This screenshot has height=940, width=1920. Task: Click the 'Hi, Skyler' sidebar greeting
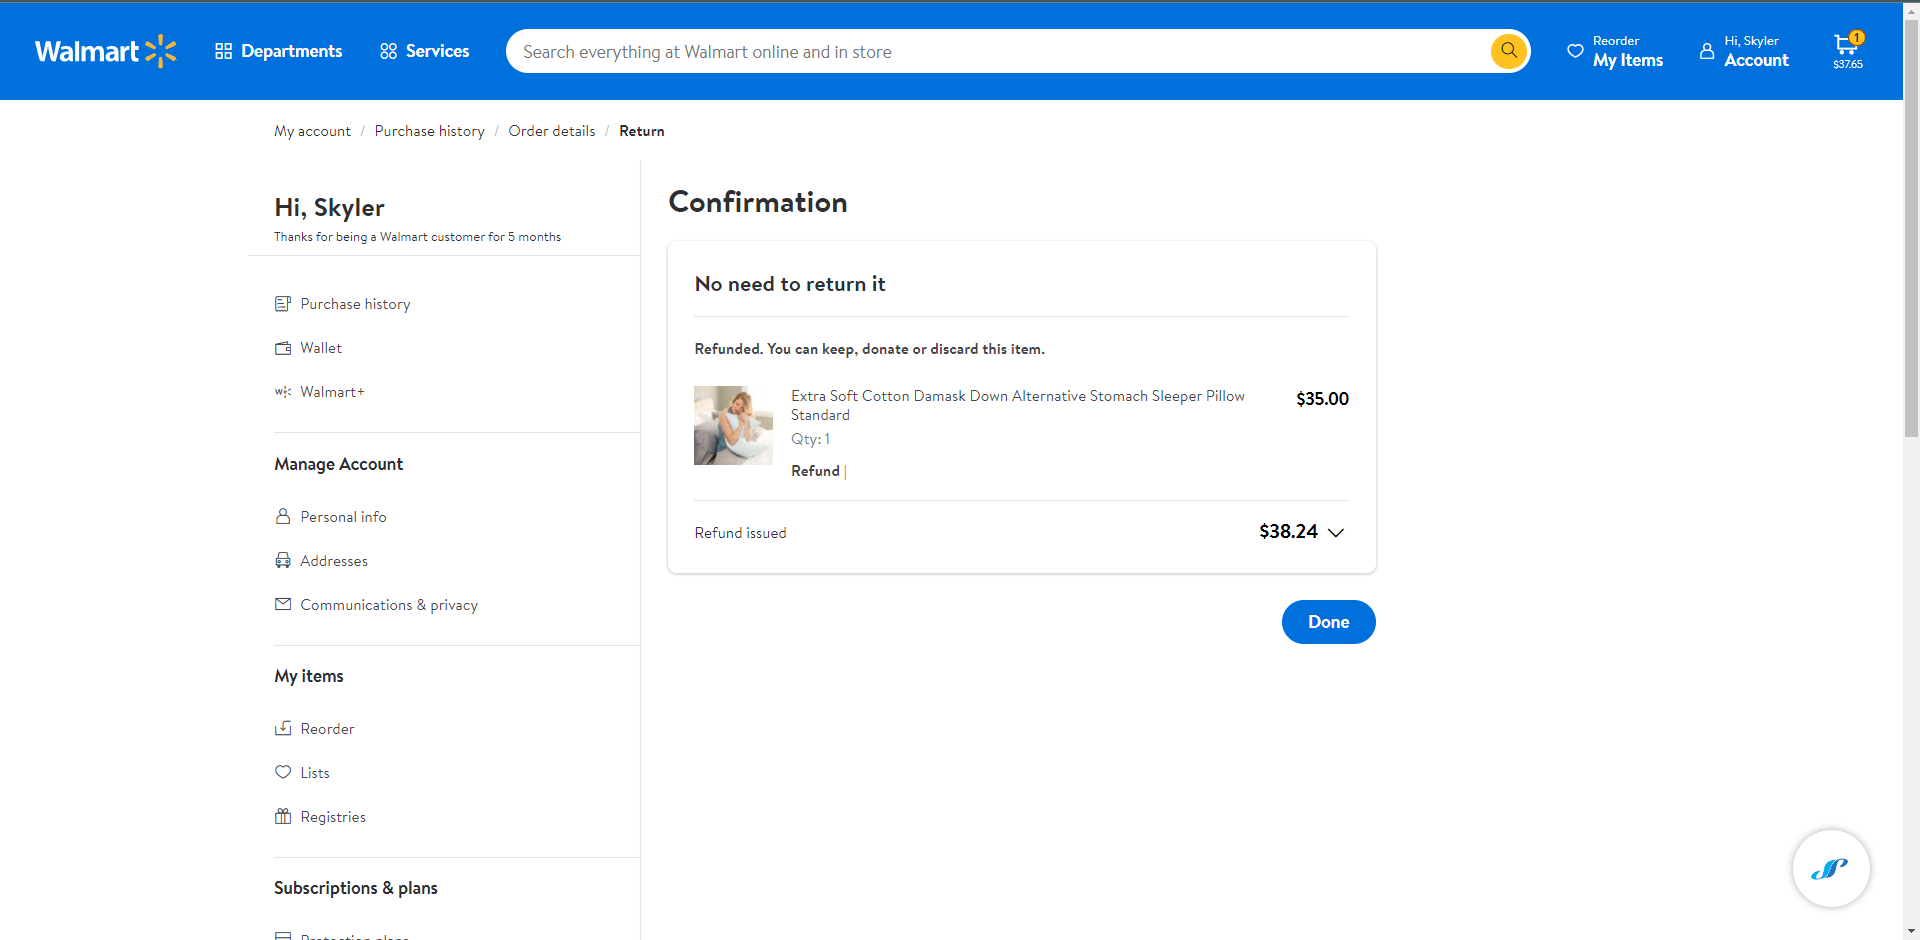point(329,208)
